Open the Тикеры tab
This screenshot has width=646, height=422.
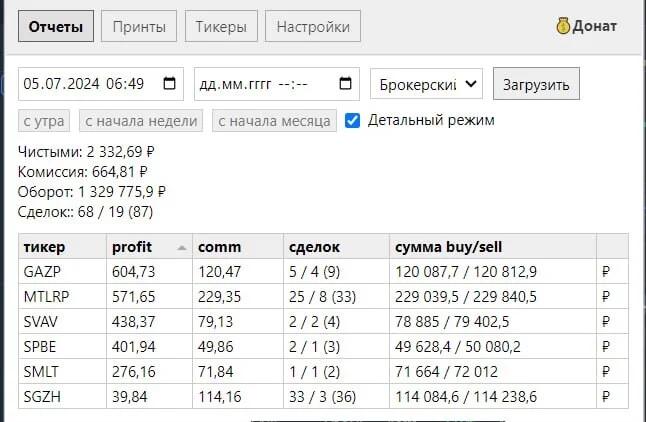point(221,26)
